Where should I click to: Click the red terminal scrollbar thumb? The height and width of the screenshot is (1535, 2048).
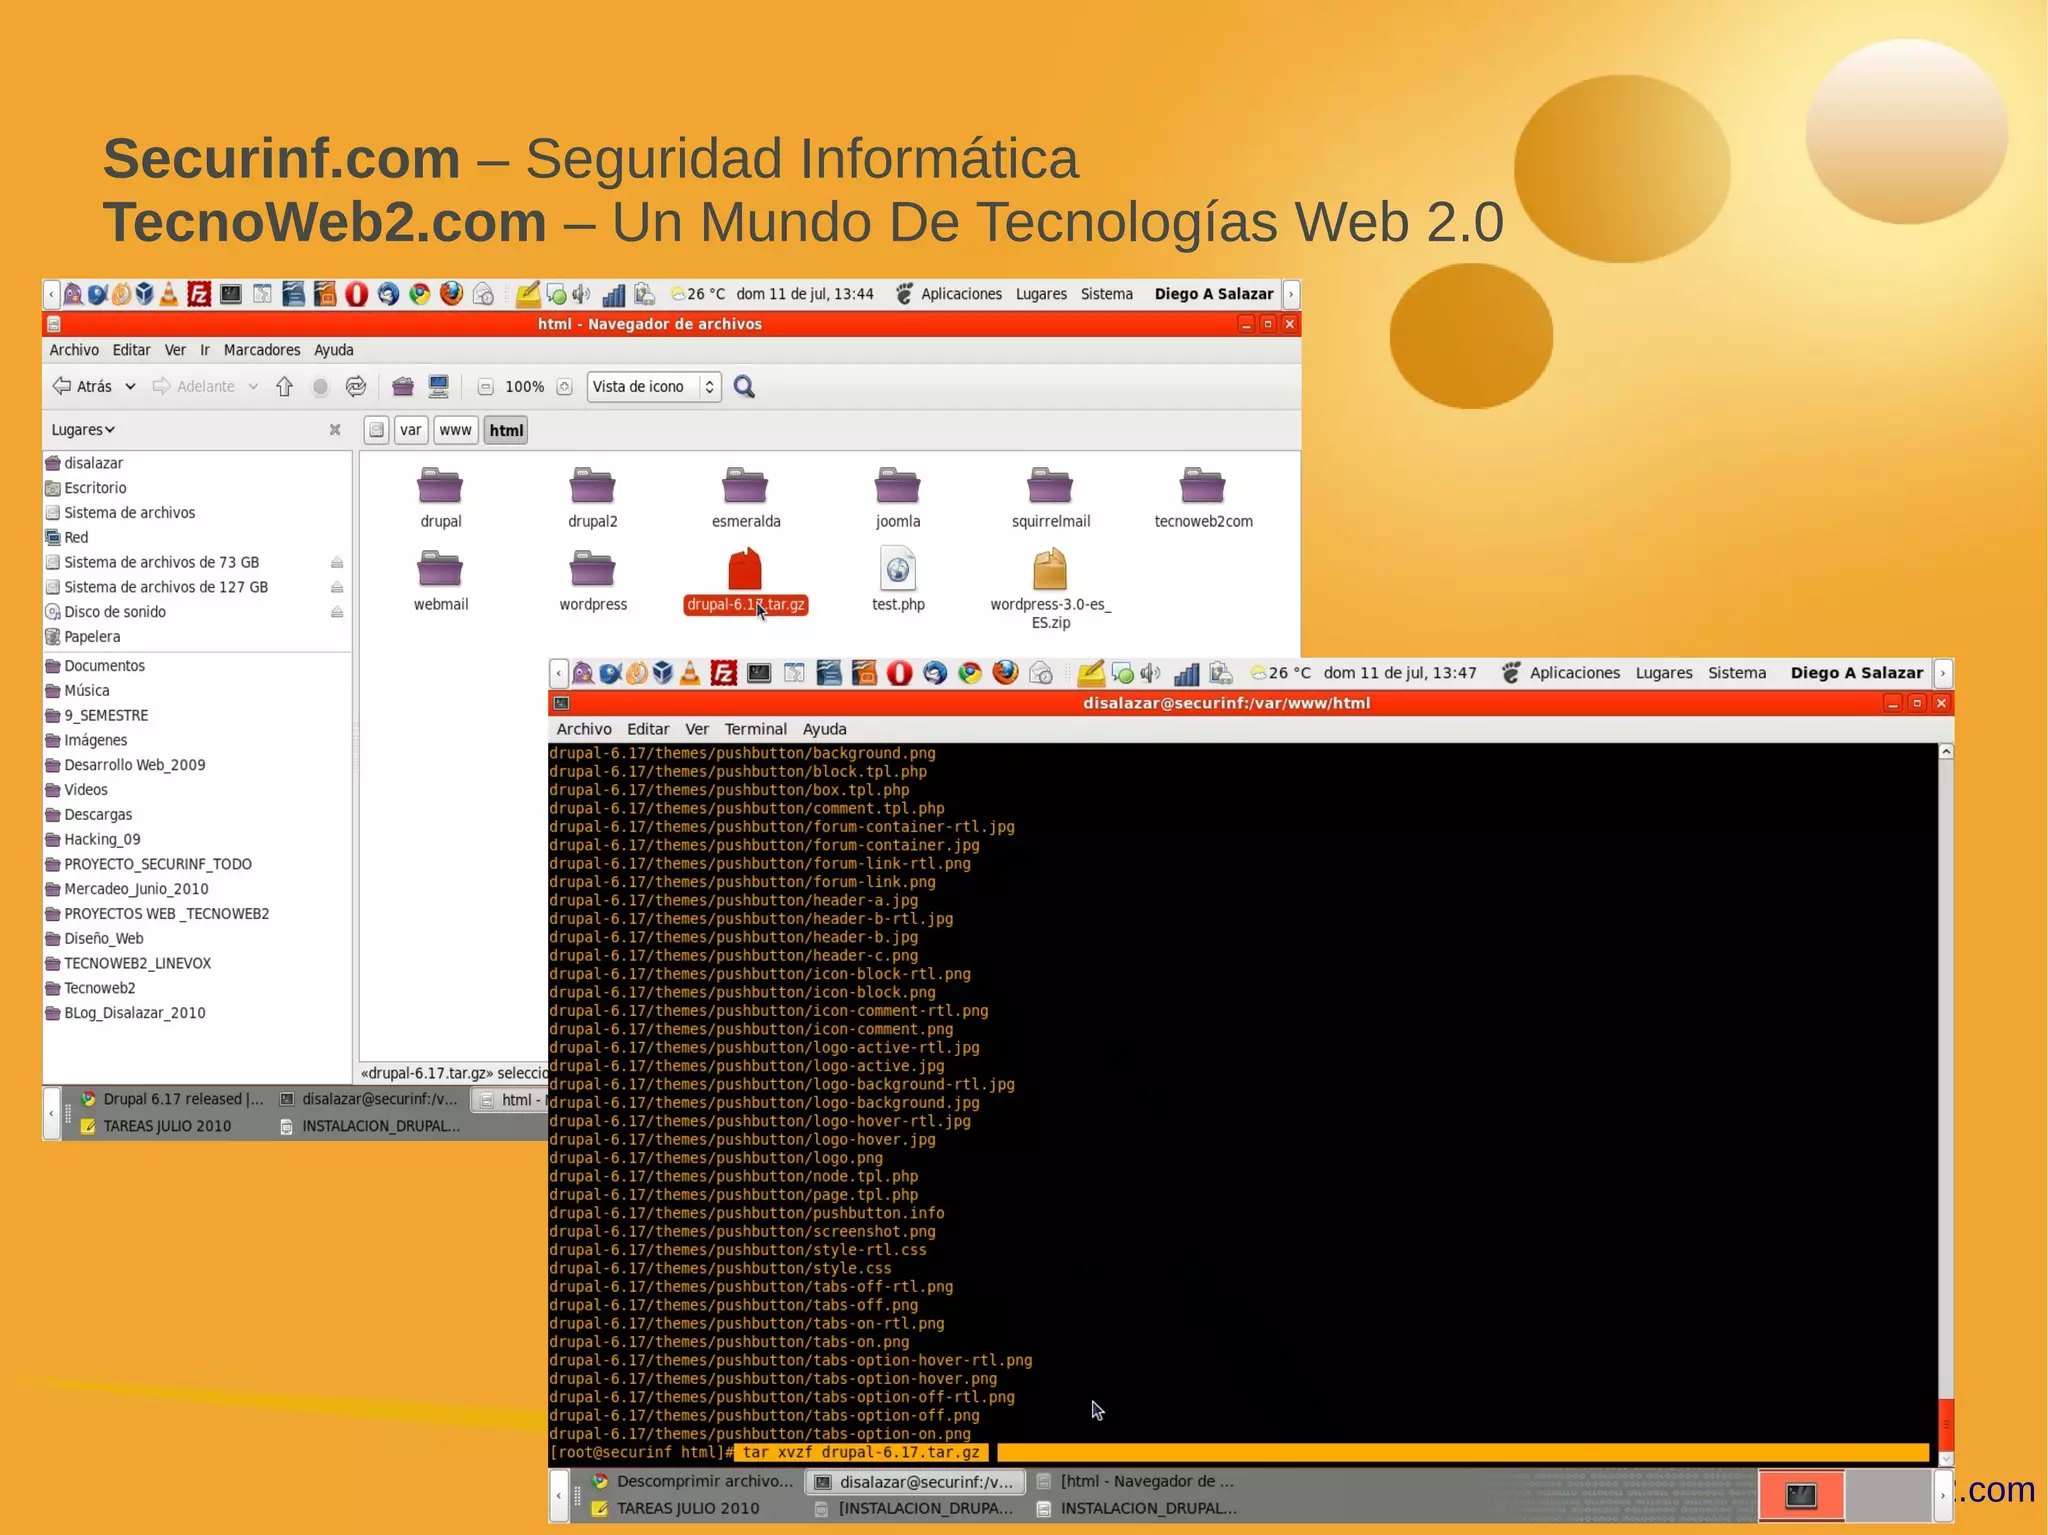[1946, 1424]
